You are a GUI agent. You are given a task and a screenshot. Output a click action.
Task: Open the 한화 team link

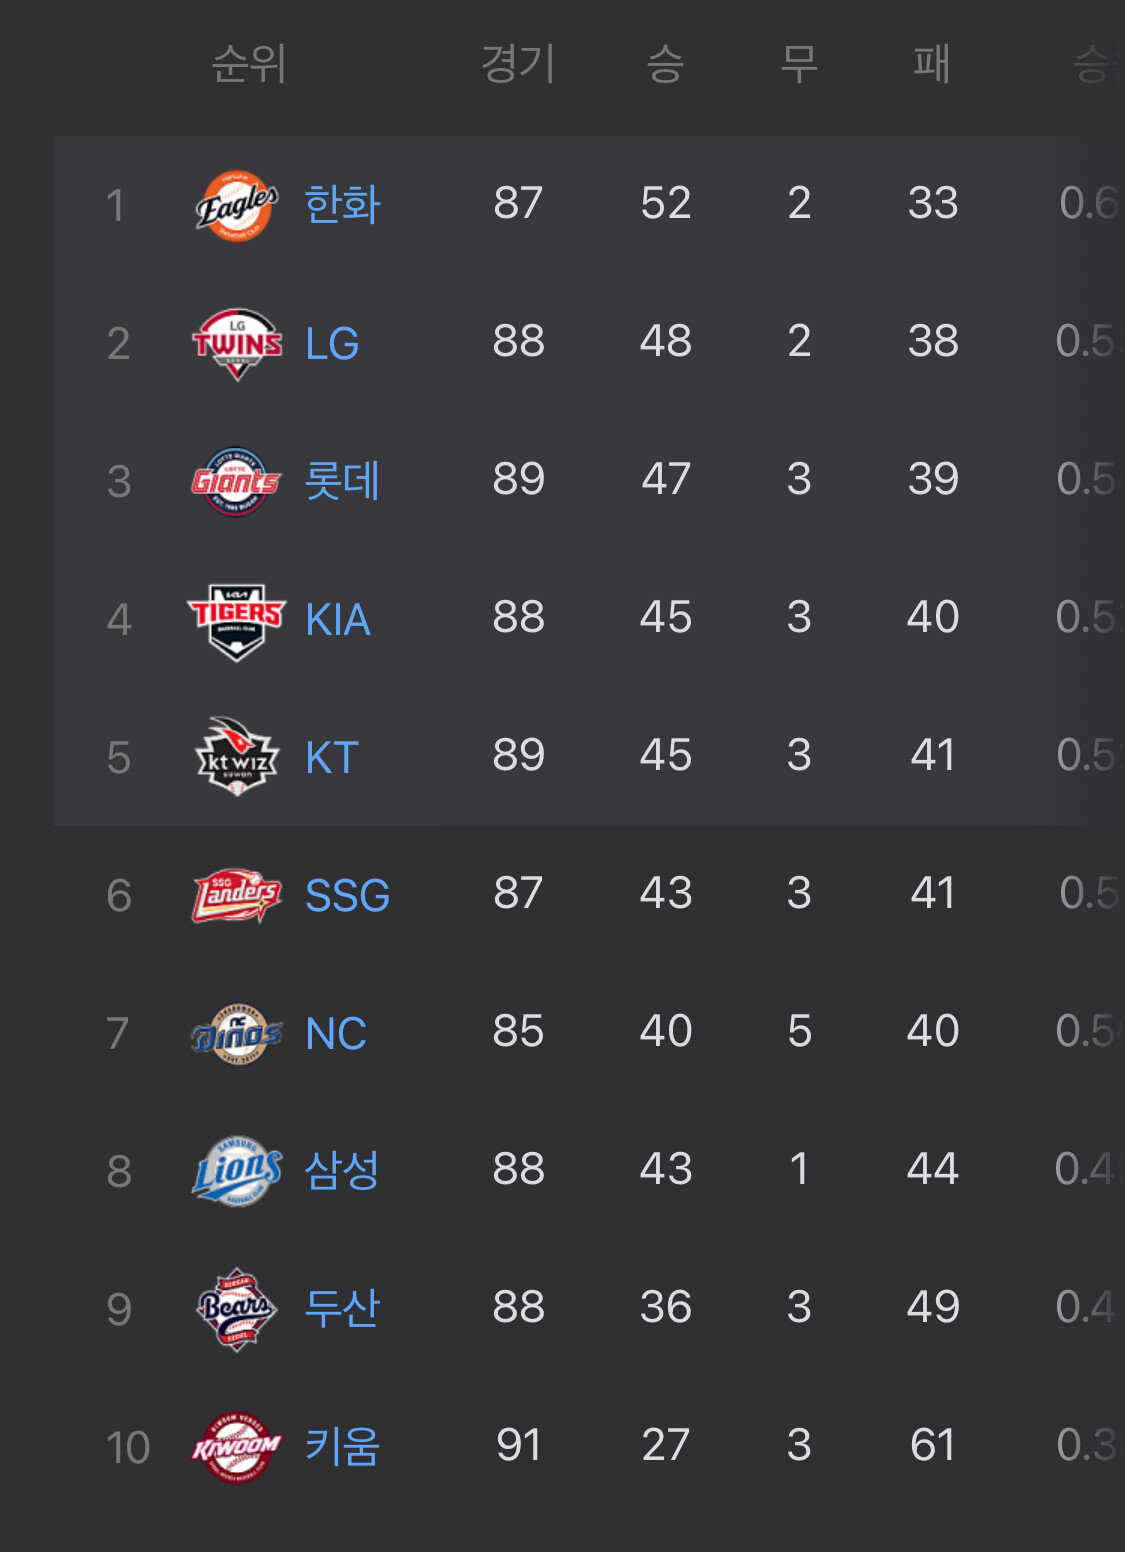tap(342, 204)
